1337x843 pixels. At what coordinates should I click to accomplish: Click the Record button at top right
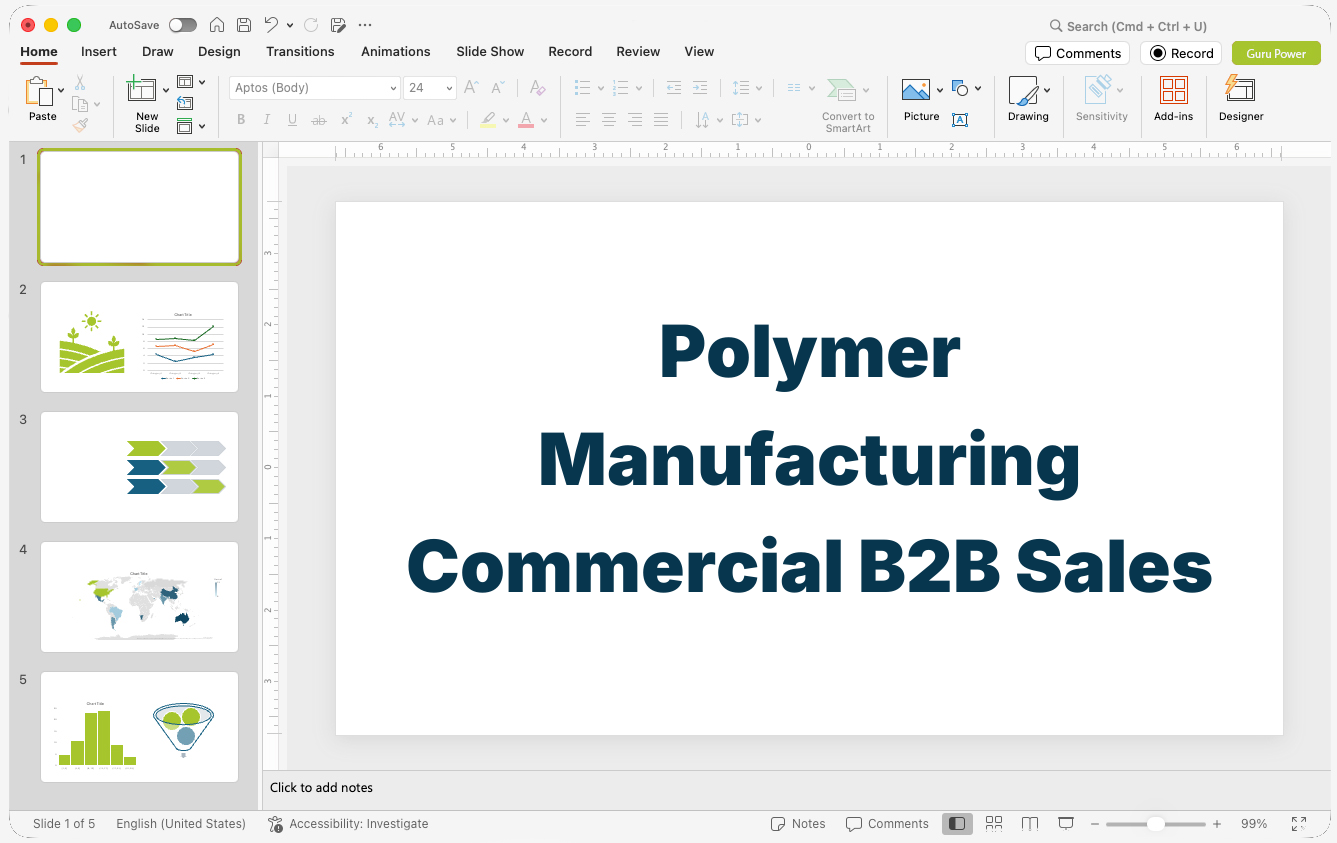point(1181,53)
